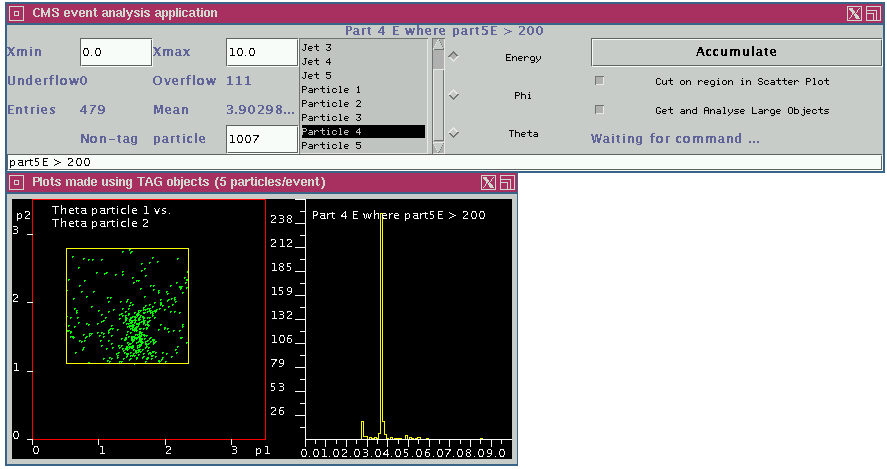This screenshot has height=469, width=887.
Task: Maximize the Plots made using TAG objects window
Action: 507,182
